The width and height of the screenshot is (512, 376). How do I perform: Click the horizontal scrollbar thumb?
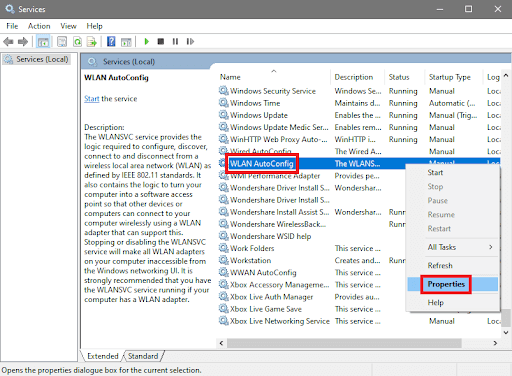point(344,343)
